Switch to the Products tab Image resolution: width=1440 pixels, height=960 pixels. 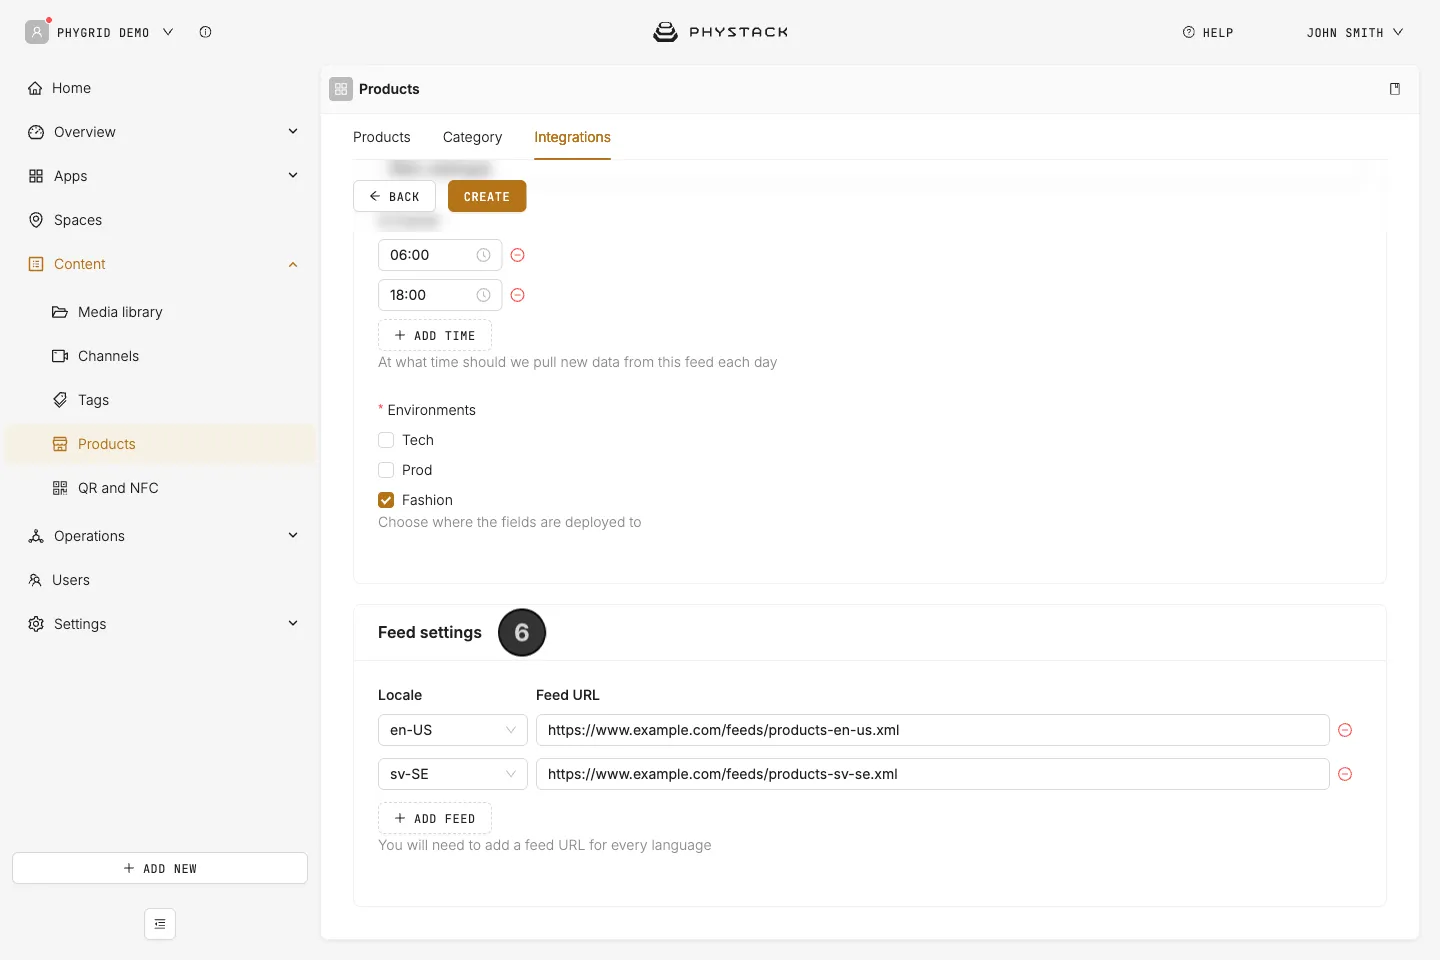click(x=382, y=137)
